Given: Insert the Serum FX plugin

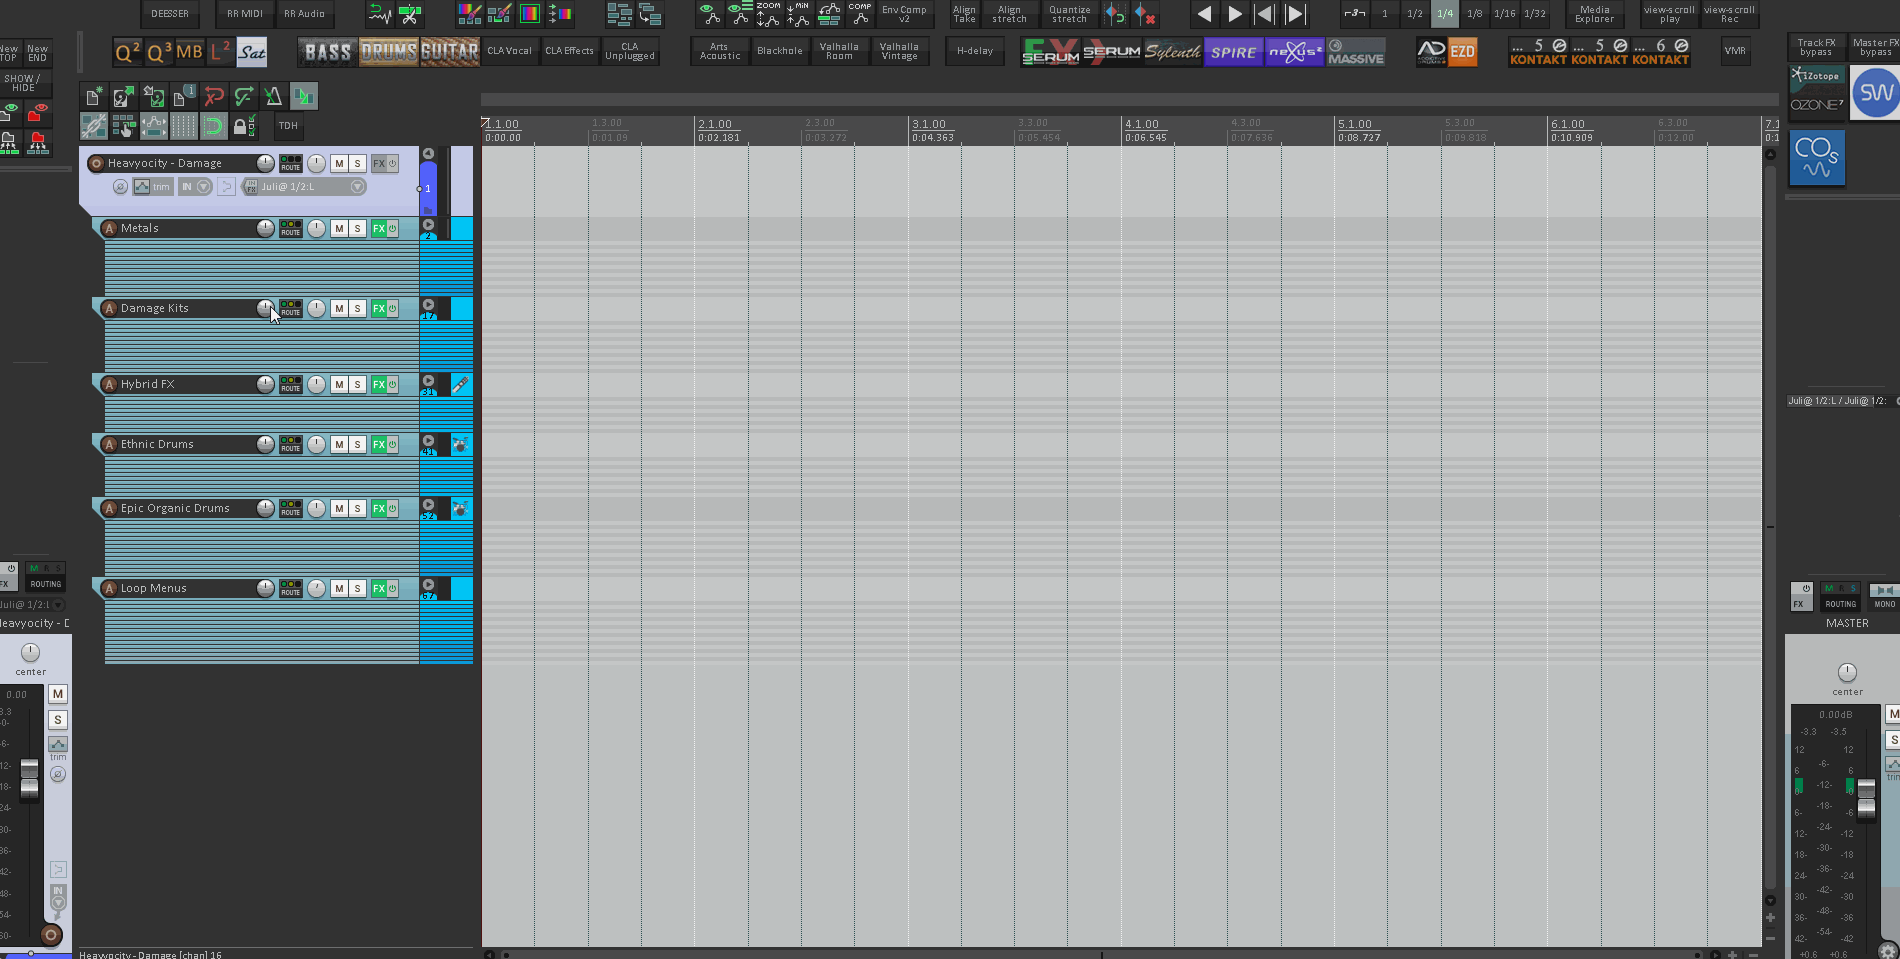Looking at the screenshot, I should pyautogui.click(x=1051, y=52).
